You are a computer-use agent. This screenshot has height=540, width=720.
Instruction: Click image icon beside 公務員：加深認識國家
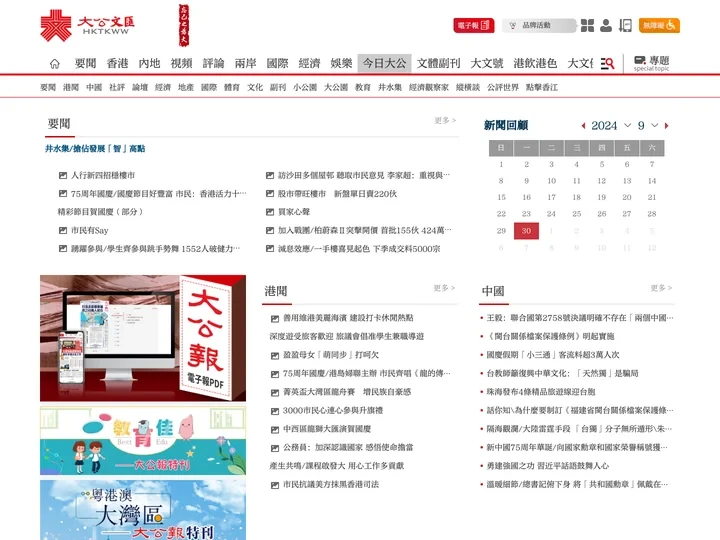275,448
